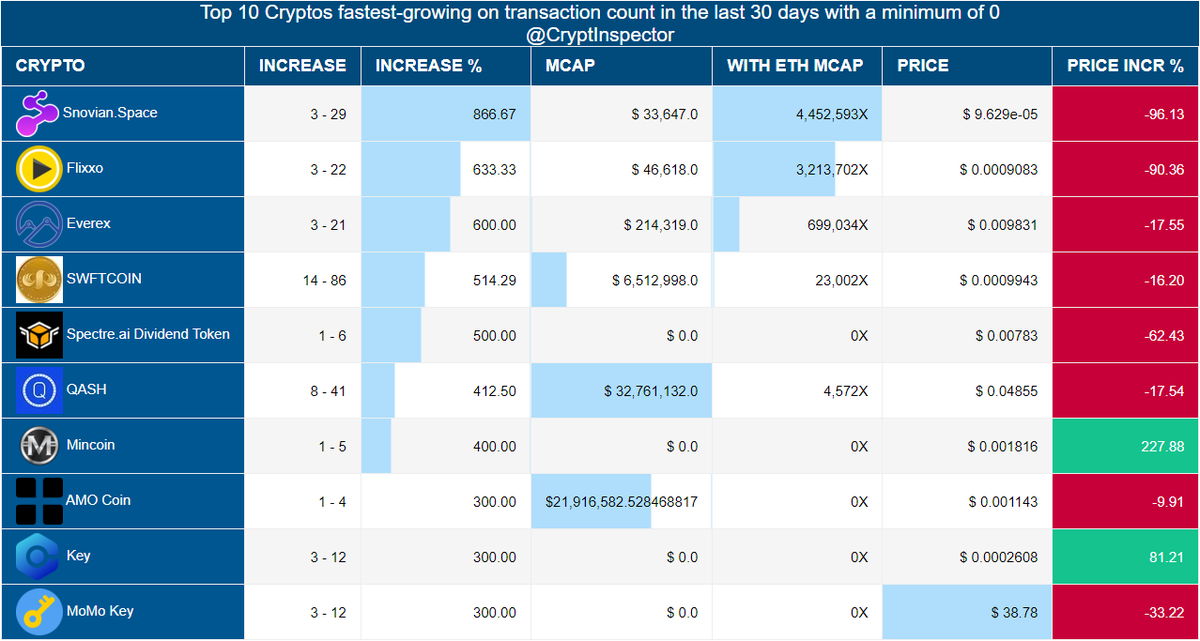This screenshot has height=641, width=1200.
Task: Click the 500.00 increase percent cell
Action: coord(446,335)
